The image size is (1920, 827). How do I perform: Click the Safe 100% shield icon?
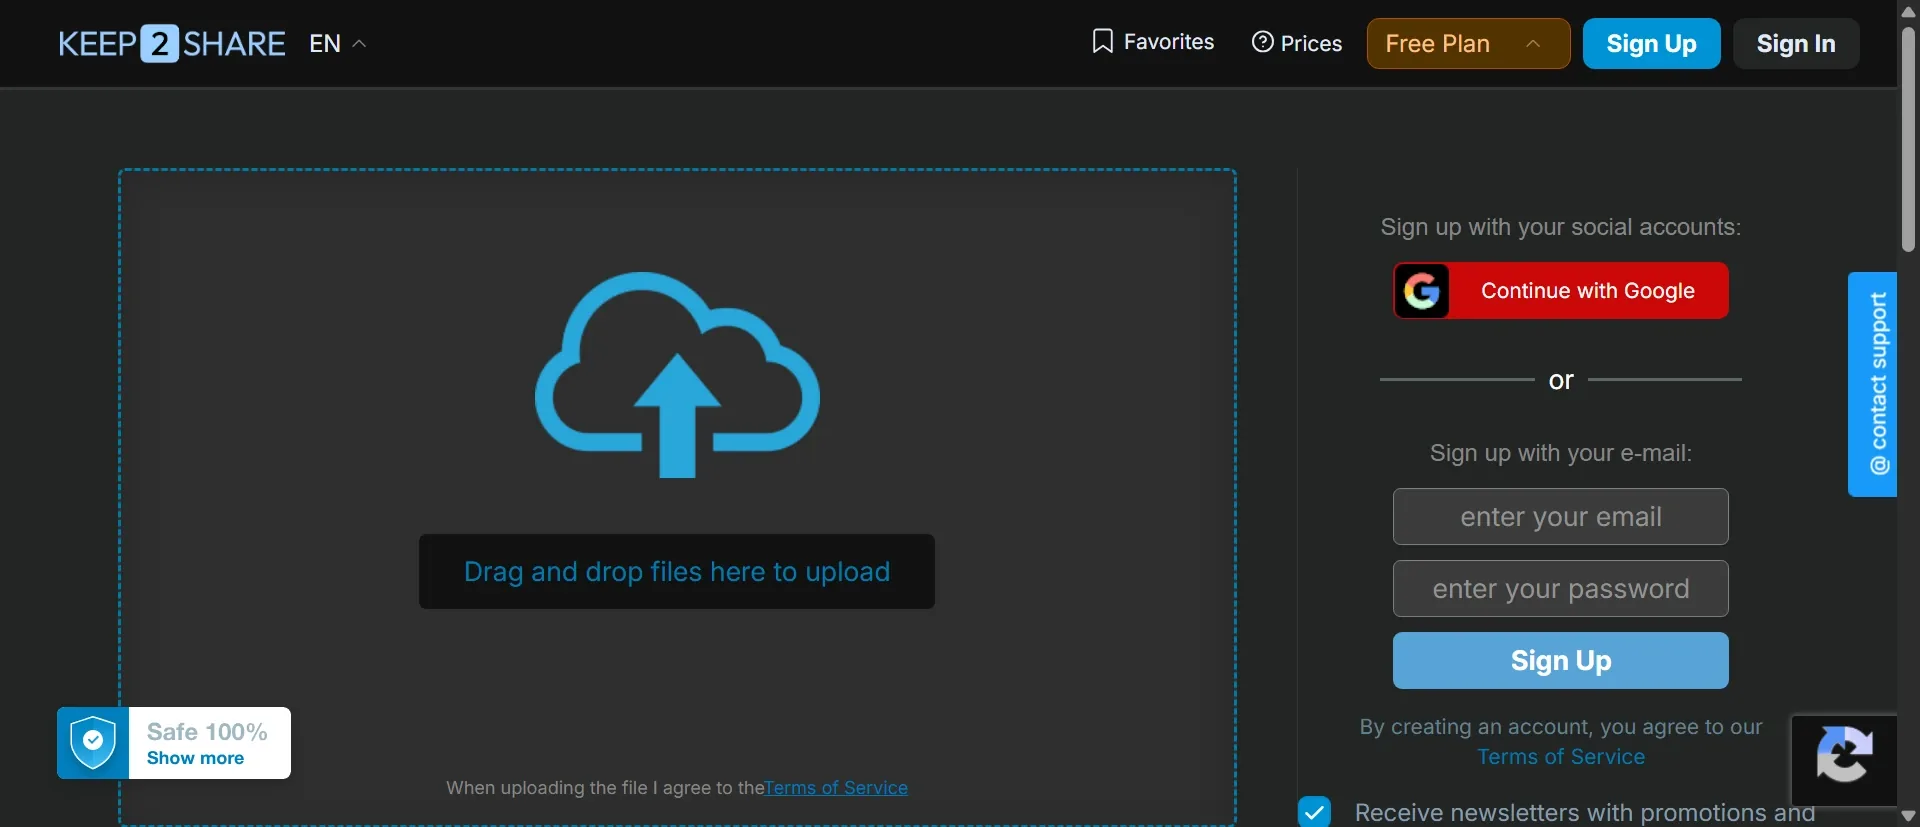tap(93, 743)
